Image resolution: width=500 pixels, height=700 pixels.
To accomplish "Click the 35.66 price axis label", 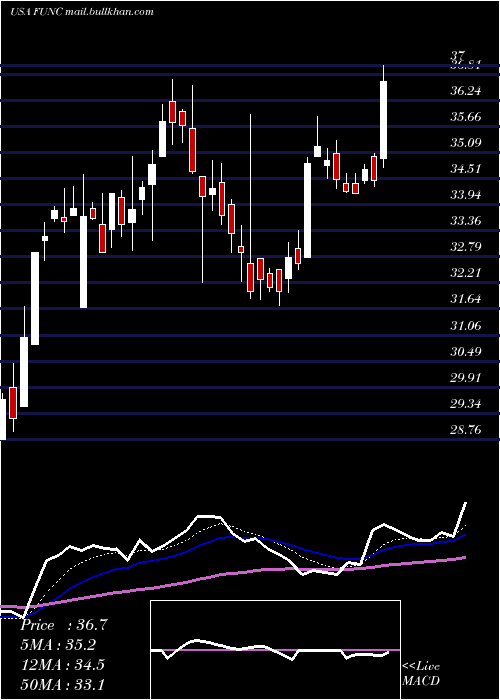I will pos(466,117).
